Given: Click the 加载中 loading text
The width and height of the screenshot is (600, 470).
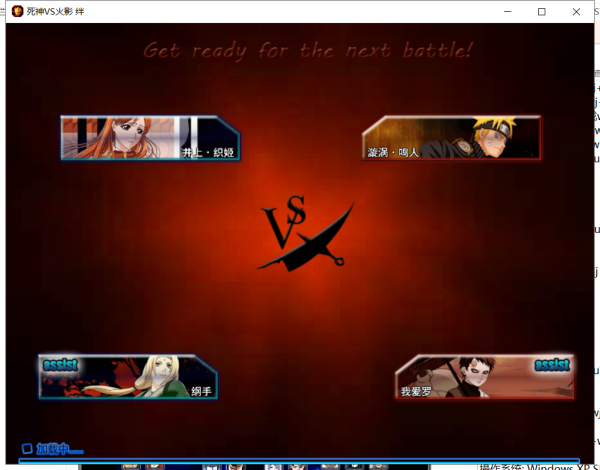Looking at the screenshot, I should tap(60, 449).
